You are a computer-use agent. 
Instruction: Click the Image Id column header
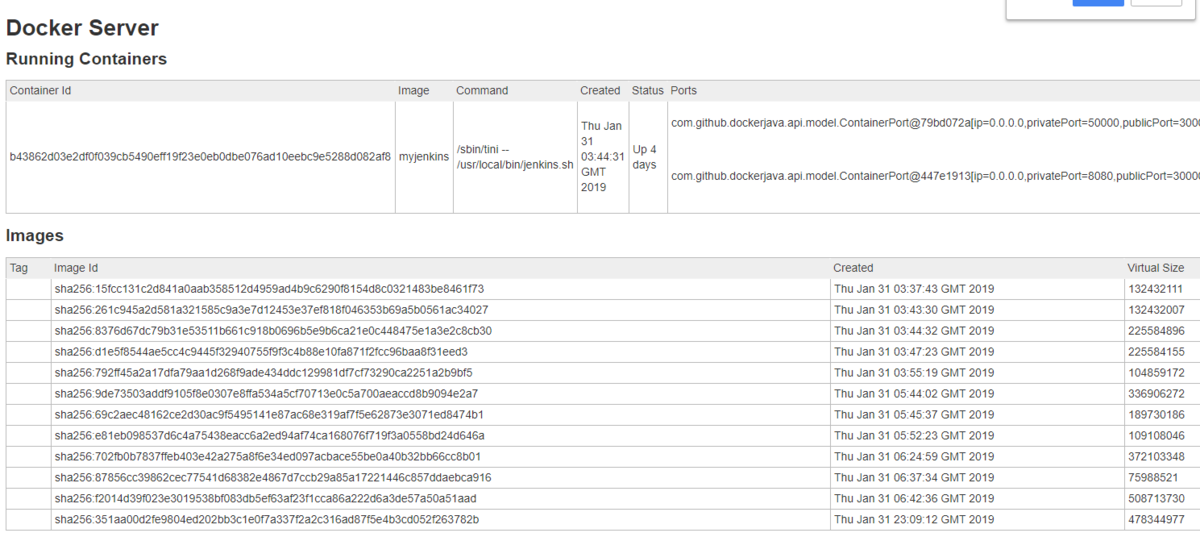click(76, 268)
